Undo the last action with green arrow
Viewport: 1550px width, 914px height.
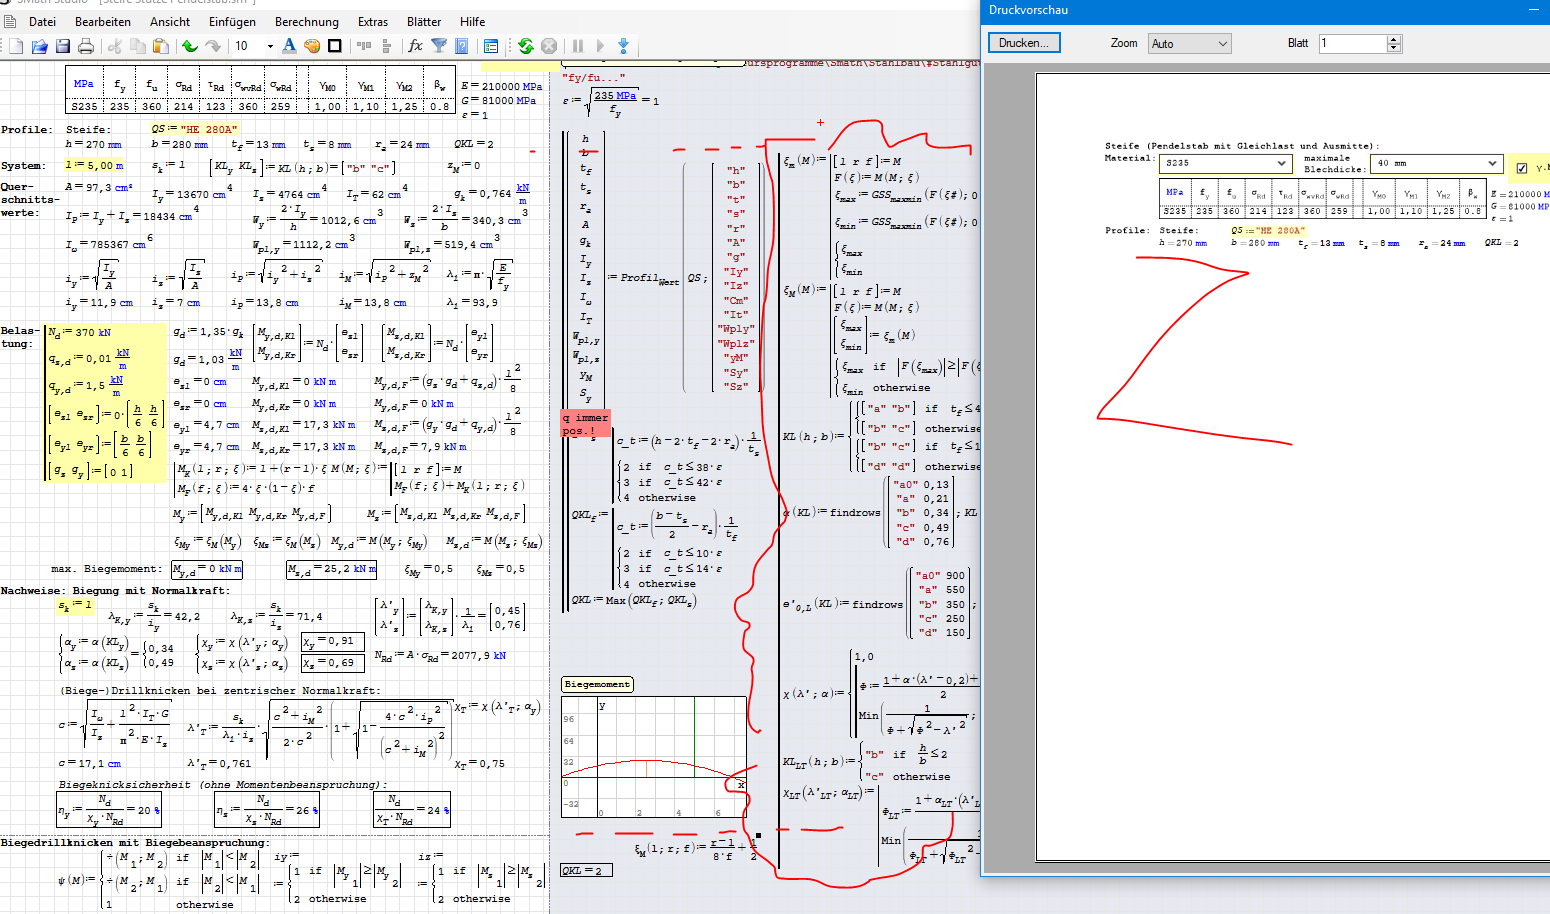tap(190, 46)
